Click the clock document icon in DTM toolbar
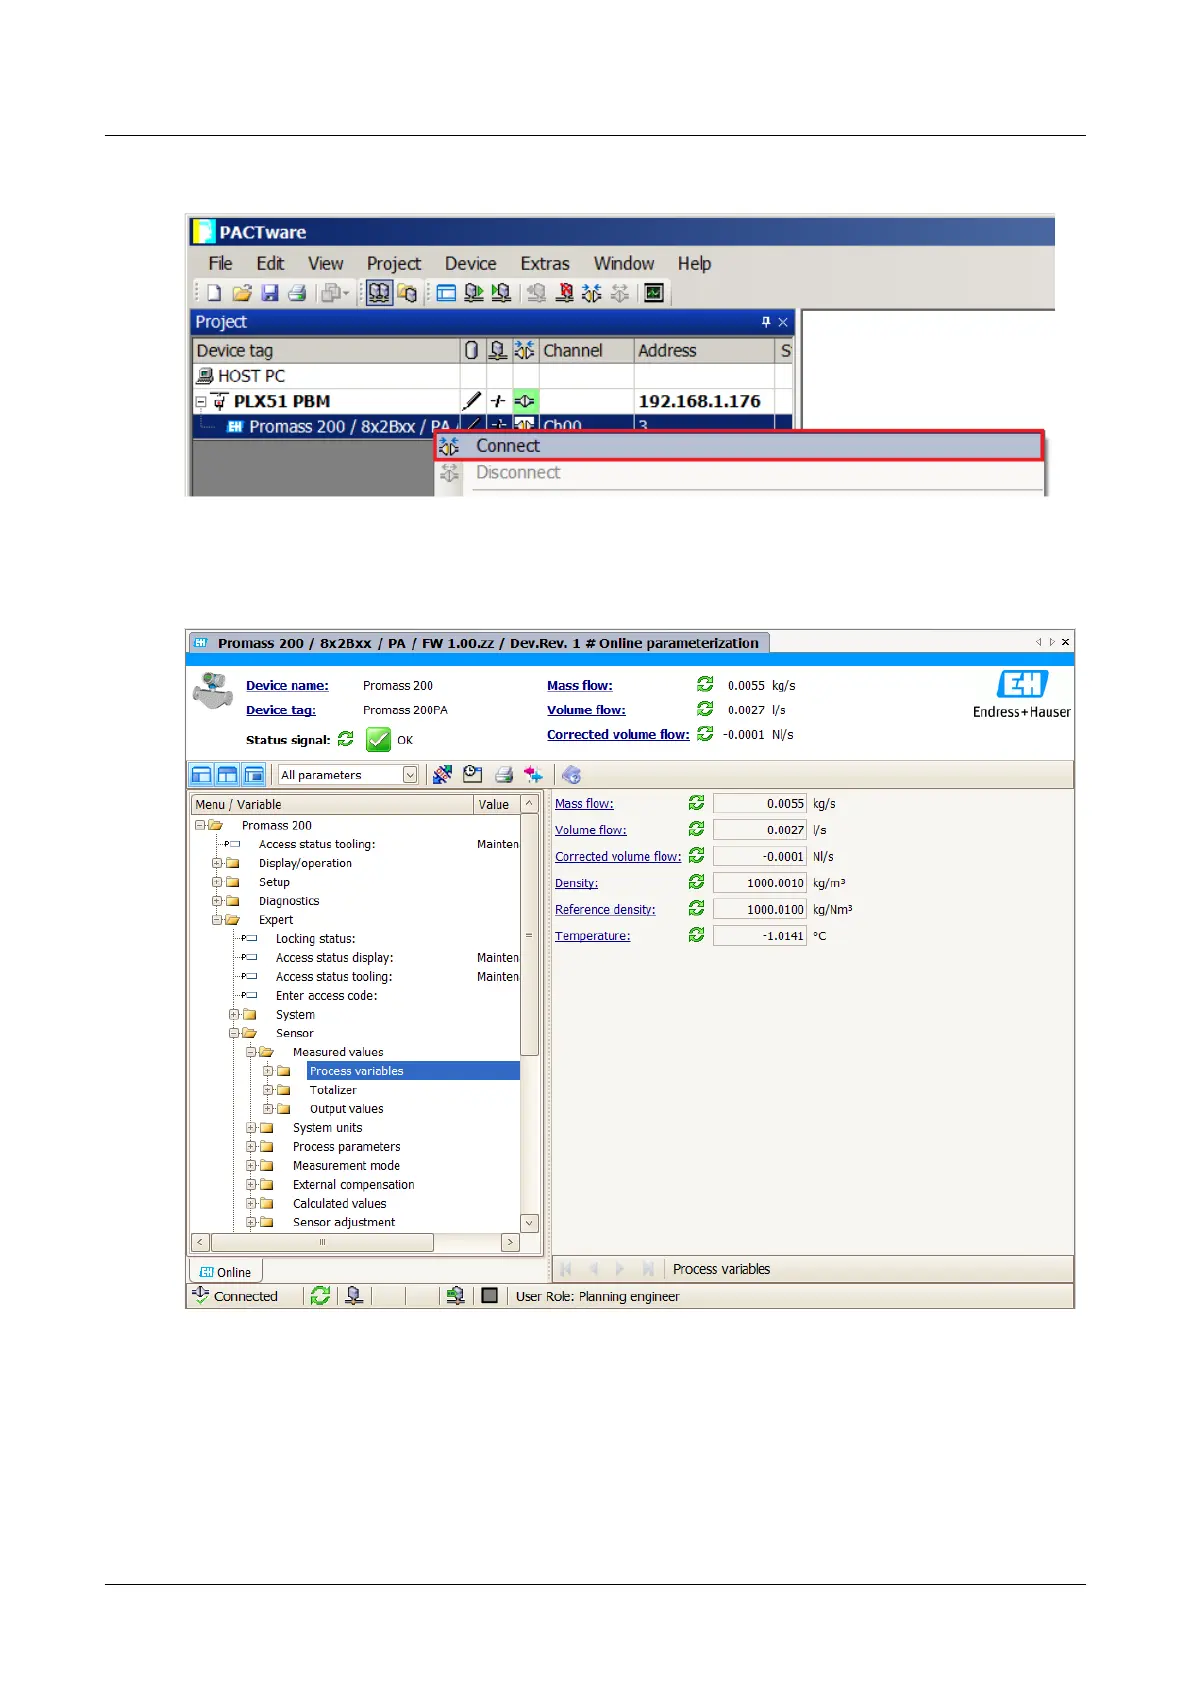The image size is (1191, 1684). coord(473,775)
